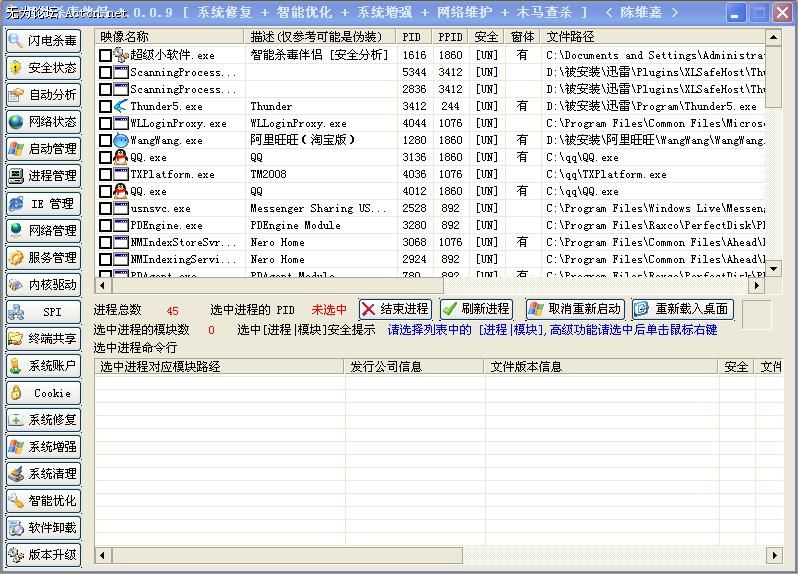The height and width of the screenshot is (574, 798).
Task: Open 系统清理 section
Action: tap(44, 474)
